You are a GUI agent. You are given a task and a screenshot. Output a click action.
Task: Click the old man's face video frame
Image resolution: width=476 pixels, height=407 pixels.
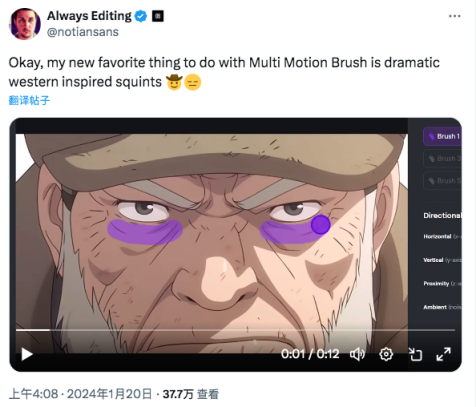point(212,238)
